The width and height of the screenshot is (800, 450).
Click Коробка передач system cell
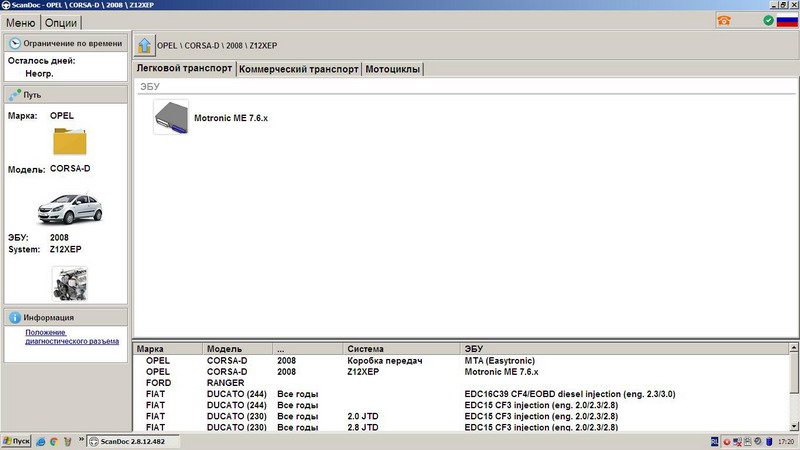(x=385, y=361)
